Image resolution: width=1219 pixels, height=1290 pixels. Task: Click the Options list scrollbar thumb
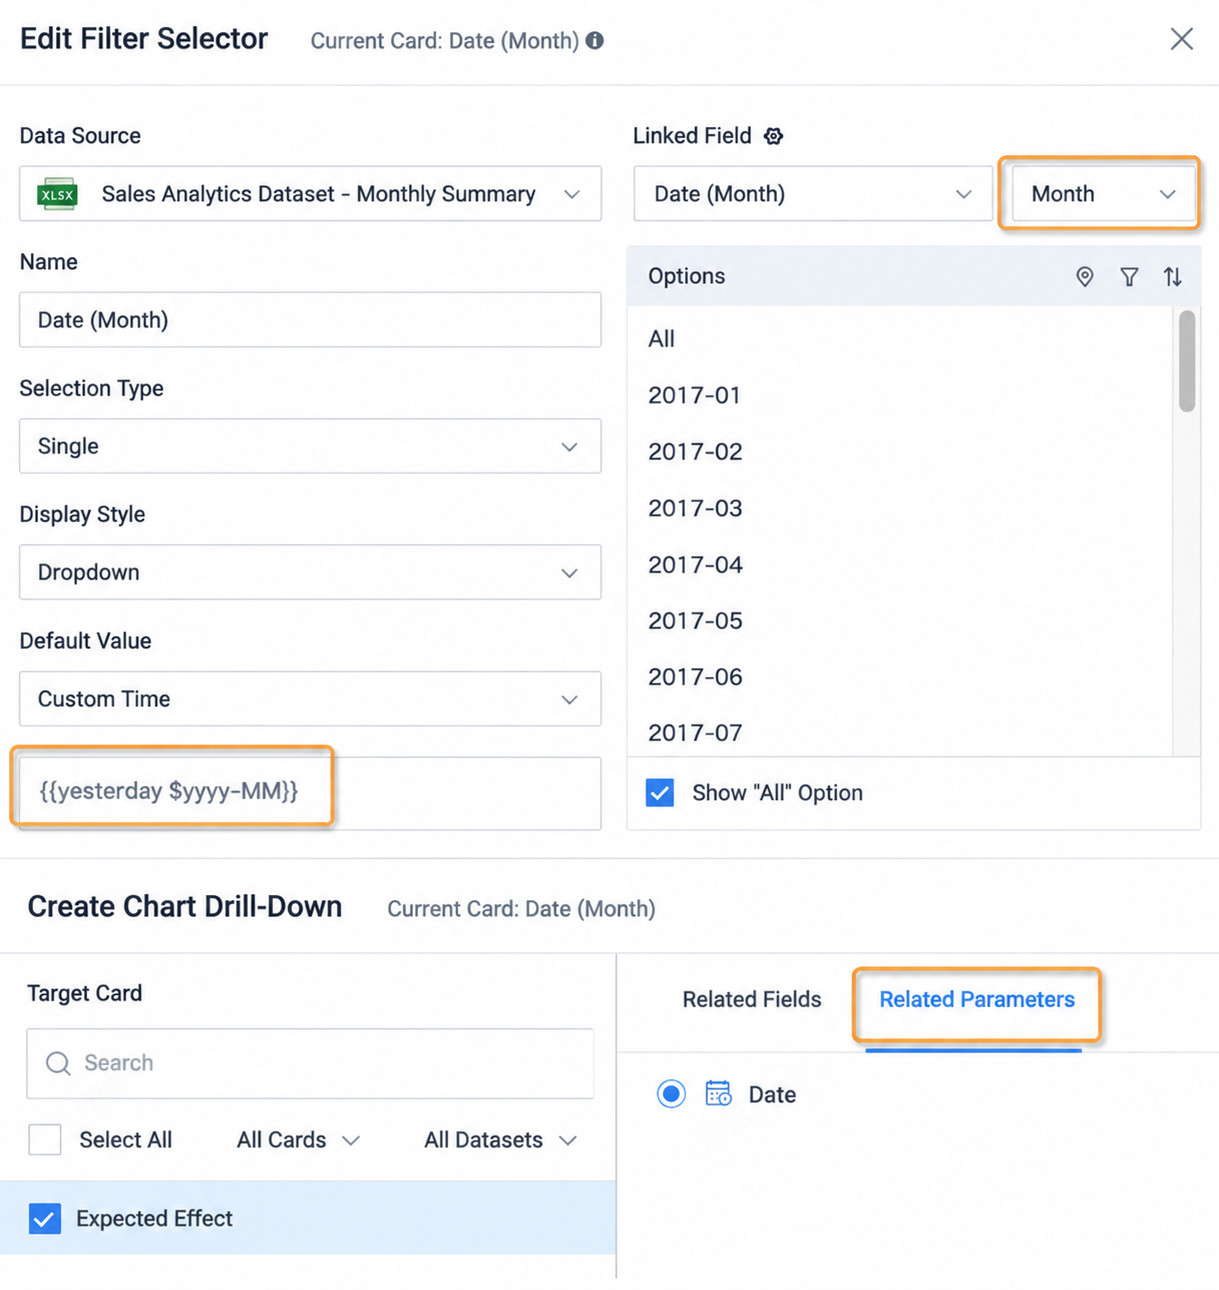[1187, 361]
